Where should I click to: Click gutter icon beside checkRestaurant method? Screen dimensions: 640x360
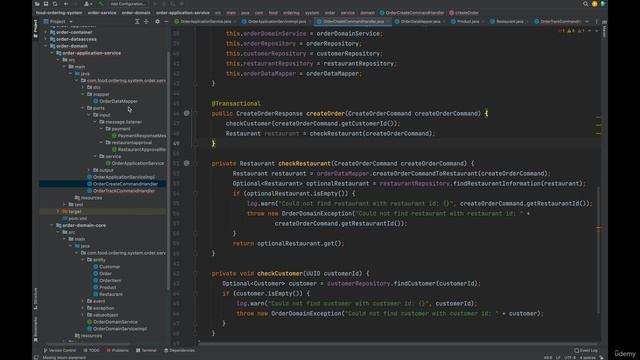[187, 163]
